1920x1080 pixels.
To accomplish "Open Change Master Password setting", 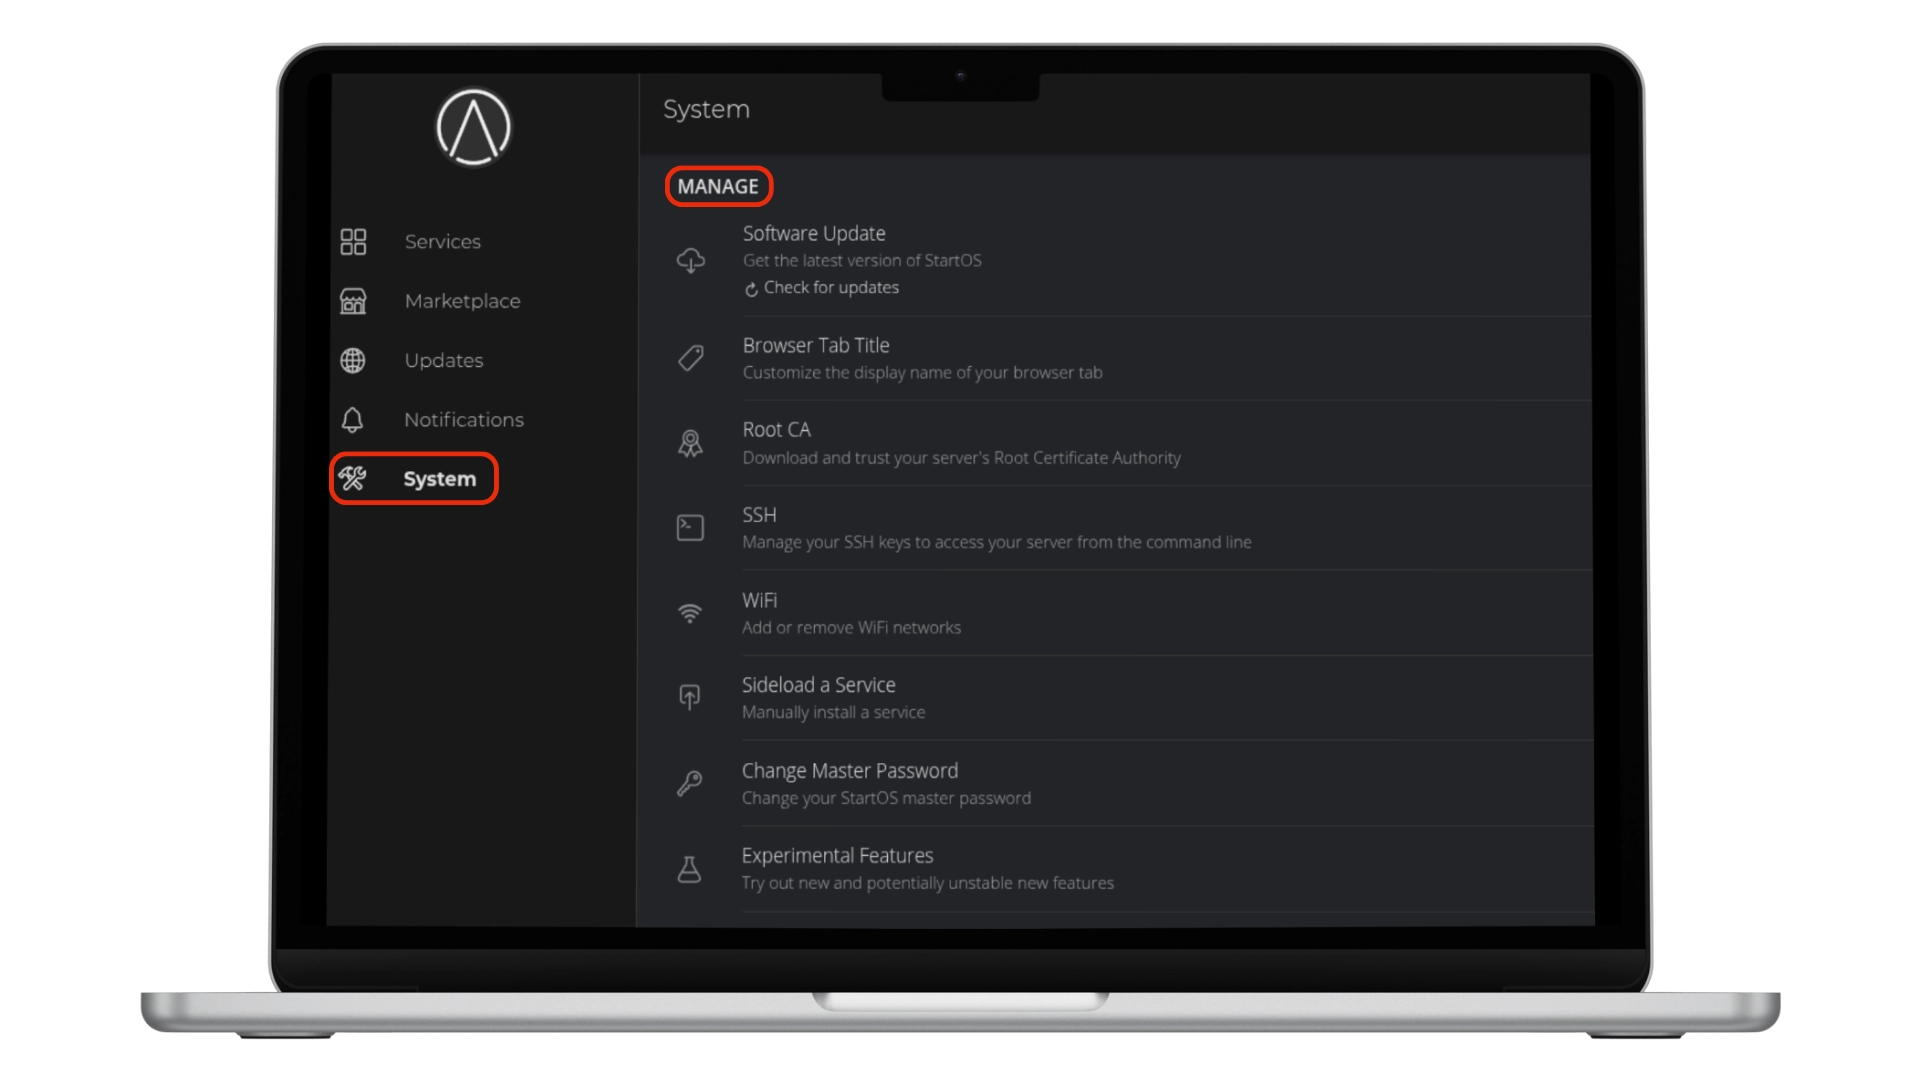I will click(849, 771).
